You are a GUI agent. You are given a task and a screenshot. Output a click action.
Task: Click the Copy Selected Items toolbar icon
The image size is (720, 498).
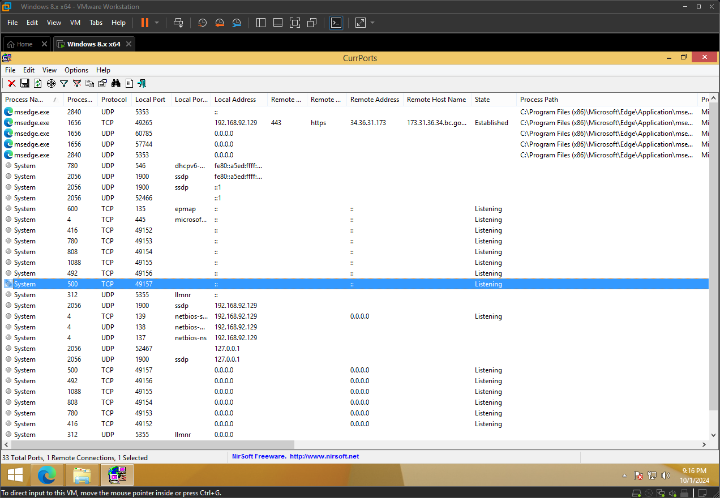(x=90, y=84)
